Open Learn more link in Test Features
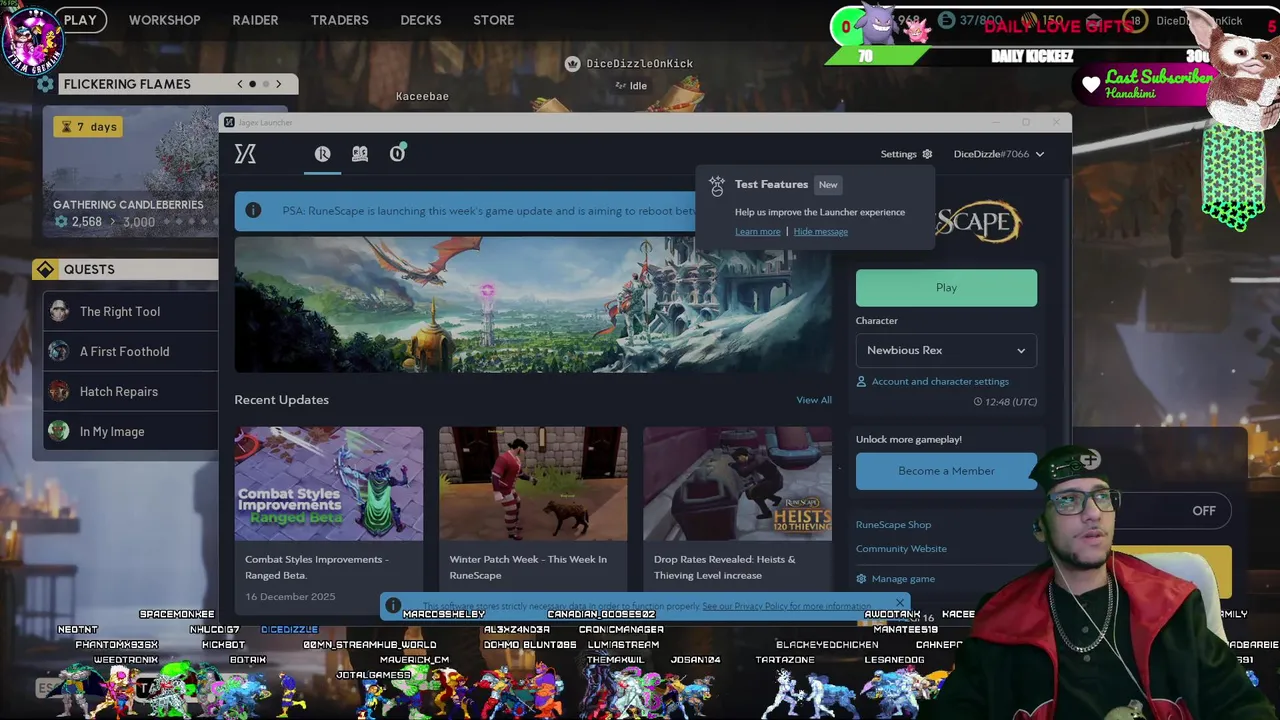This screenshot has width=1280, height=720. point(757,232)
